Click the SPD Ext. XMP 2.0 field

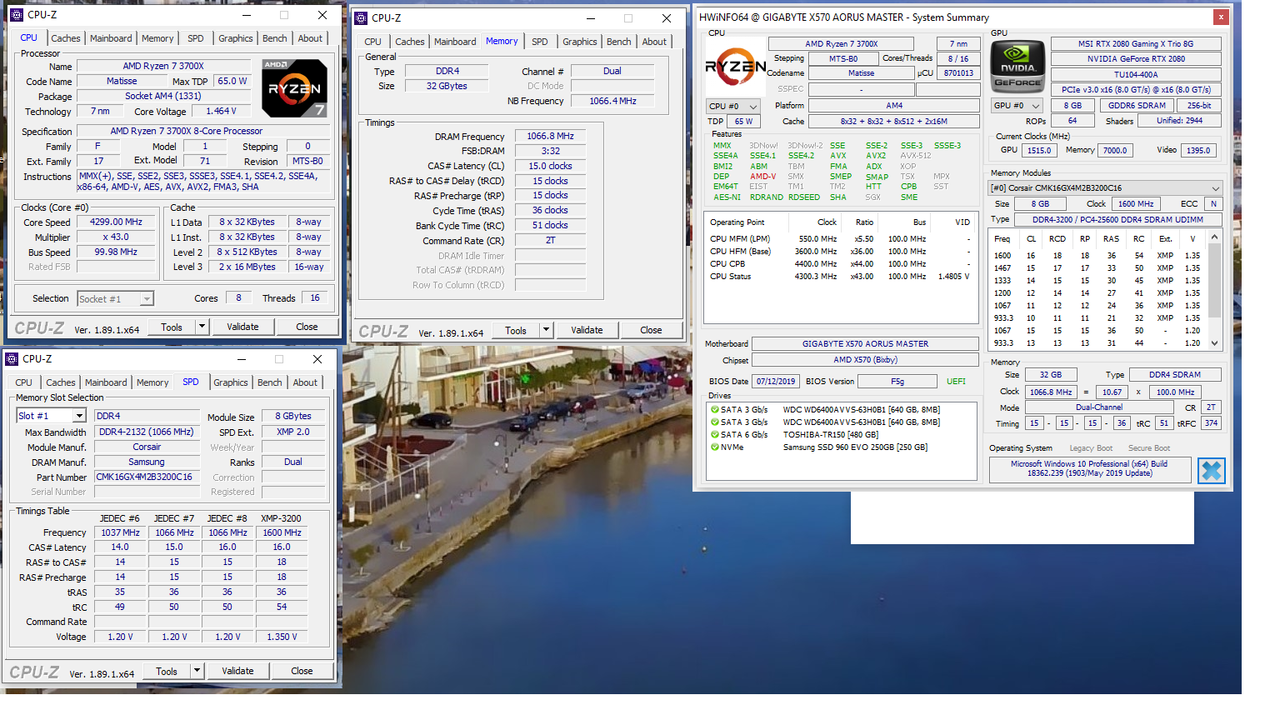tap(295, 432)
